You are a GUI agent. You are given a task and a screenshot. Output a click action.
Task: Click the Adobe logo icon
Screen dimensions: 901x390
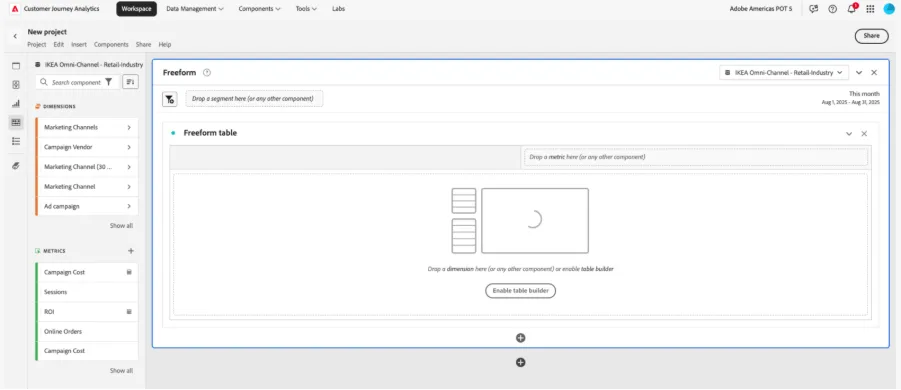15,9
